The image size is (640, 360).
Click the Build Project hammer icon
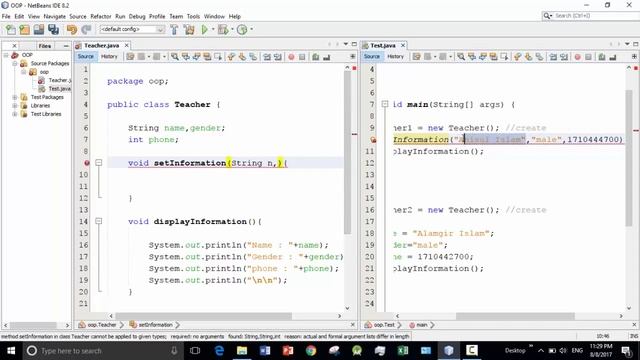174,29
